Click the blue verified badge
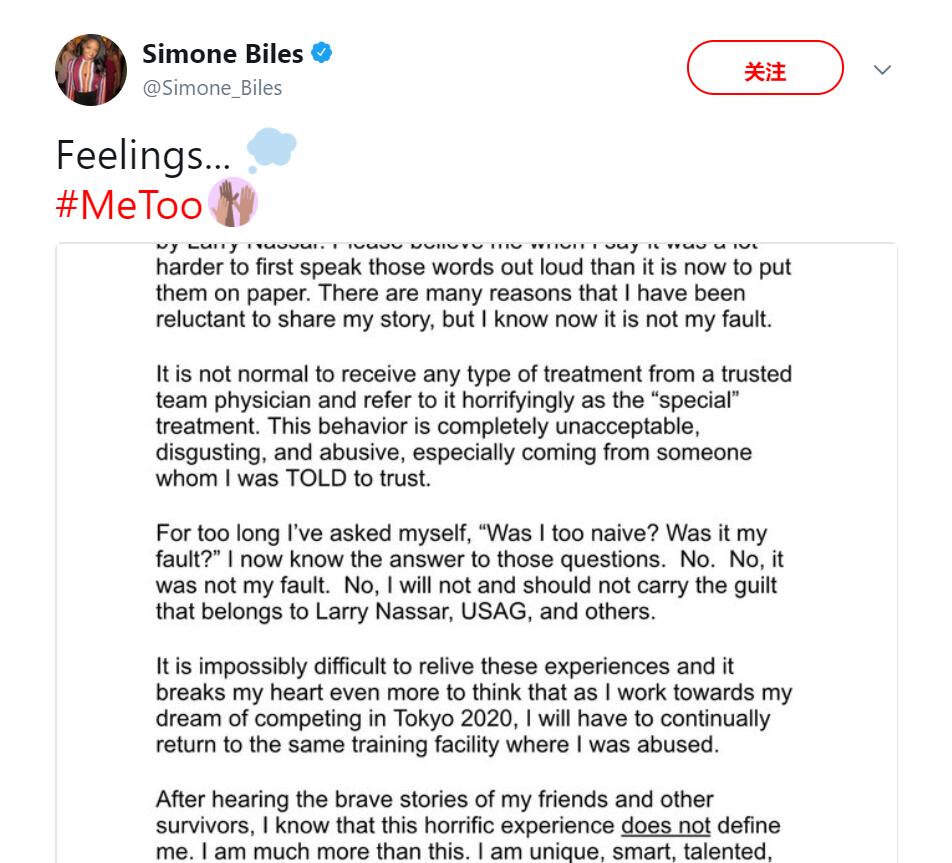This screenshot has width=952, height=863. click(x=321, y=53)
